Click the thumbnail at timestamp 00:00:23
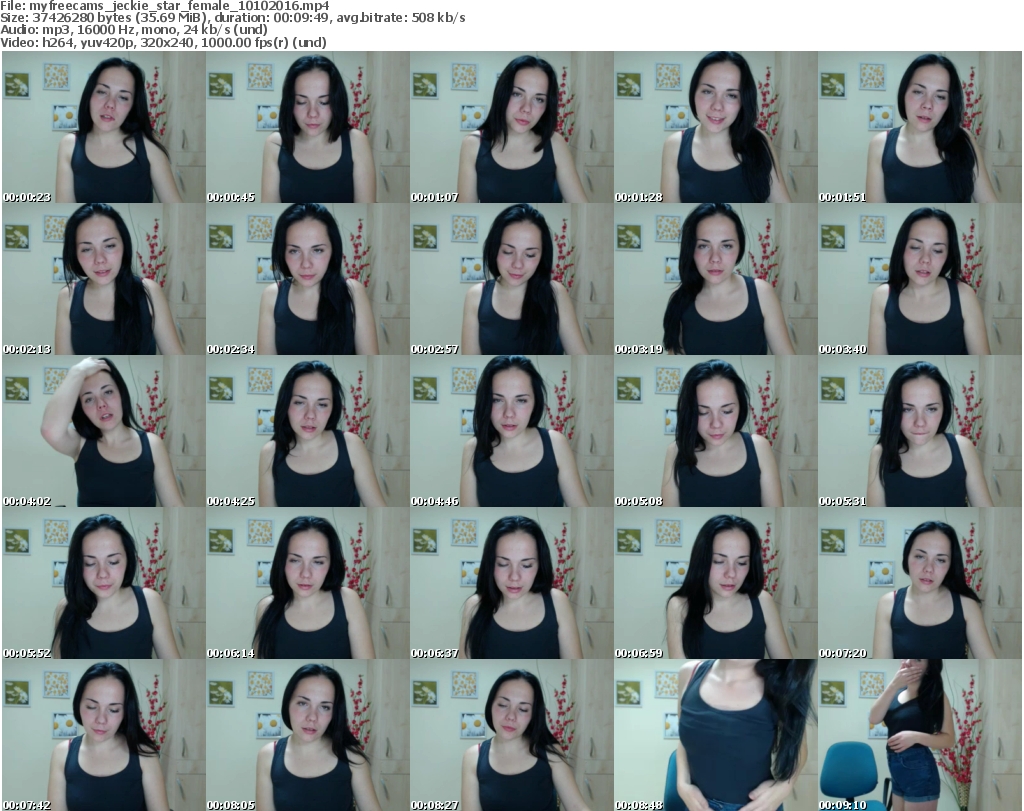1024x811 pixels. [x=103, y=128]
